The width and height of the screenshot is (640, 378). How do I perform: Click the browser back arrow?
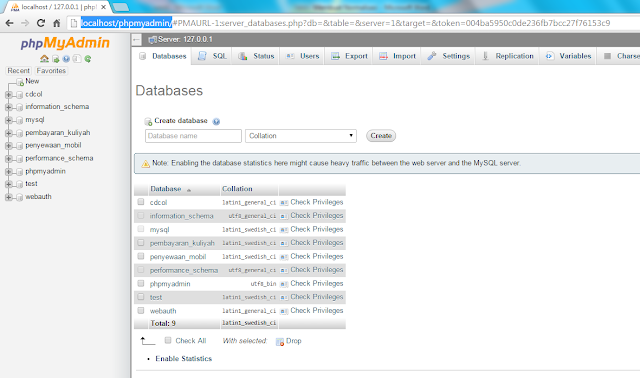click(9, 23)
